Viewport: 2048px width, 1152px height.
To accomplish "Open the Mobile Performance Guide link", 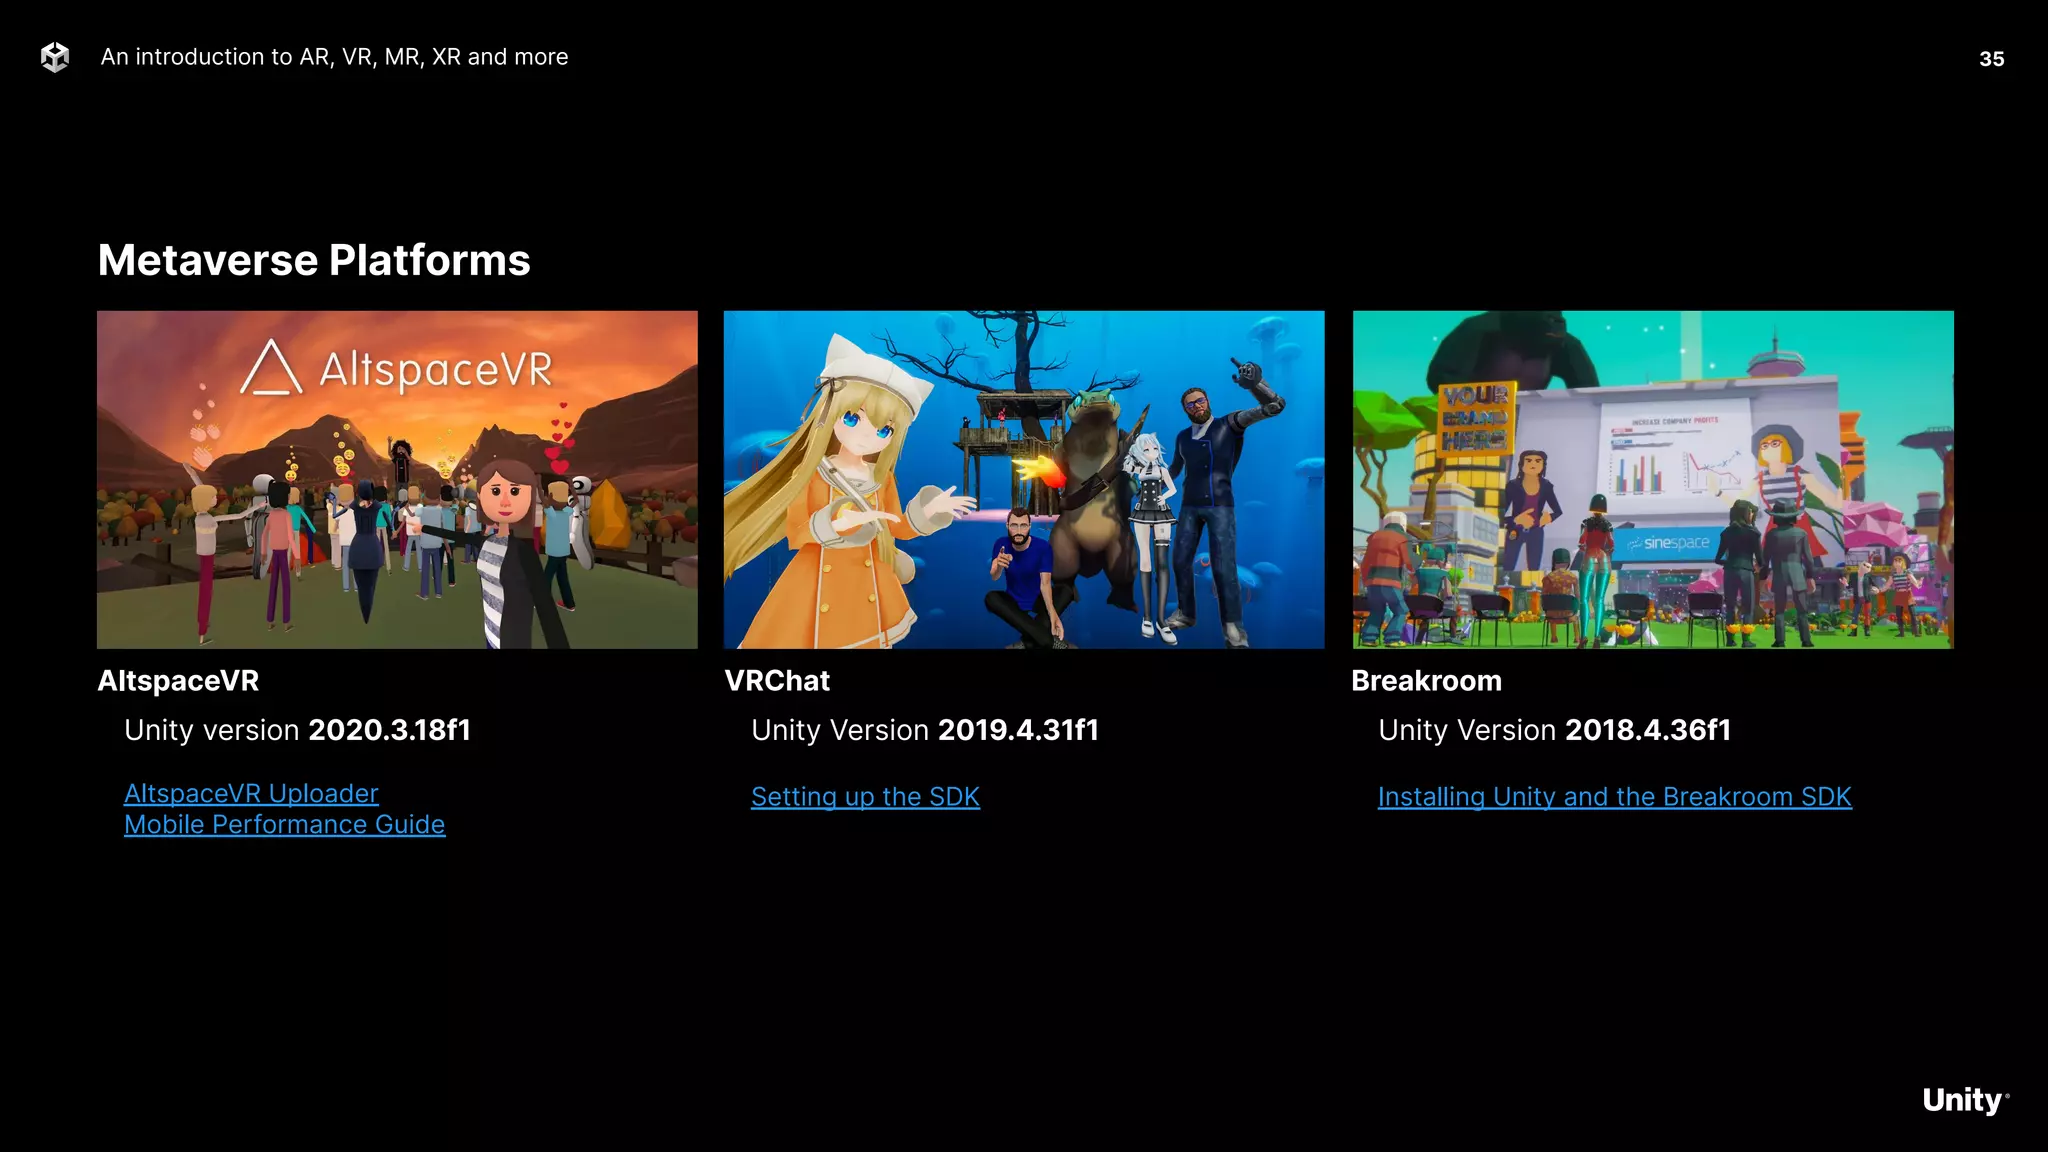I will [285, 824].
